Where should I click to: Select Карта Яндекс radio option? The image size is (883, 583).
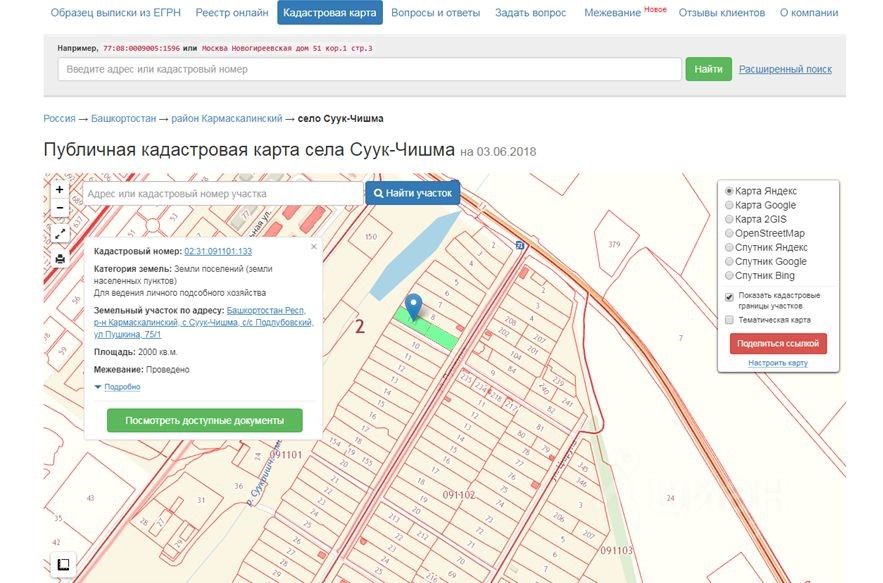click(729, 191)
